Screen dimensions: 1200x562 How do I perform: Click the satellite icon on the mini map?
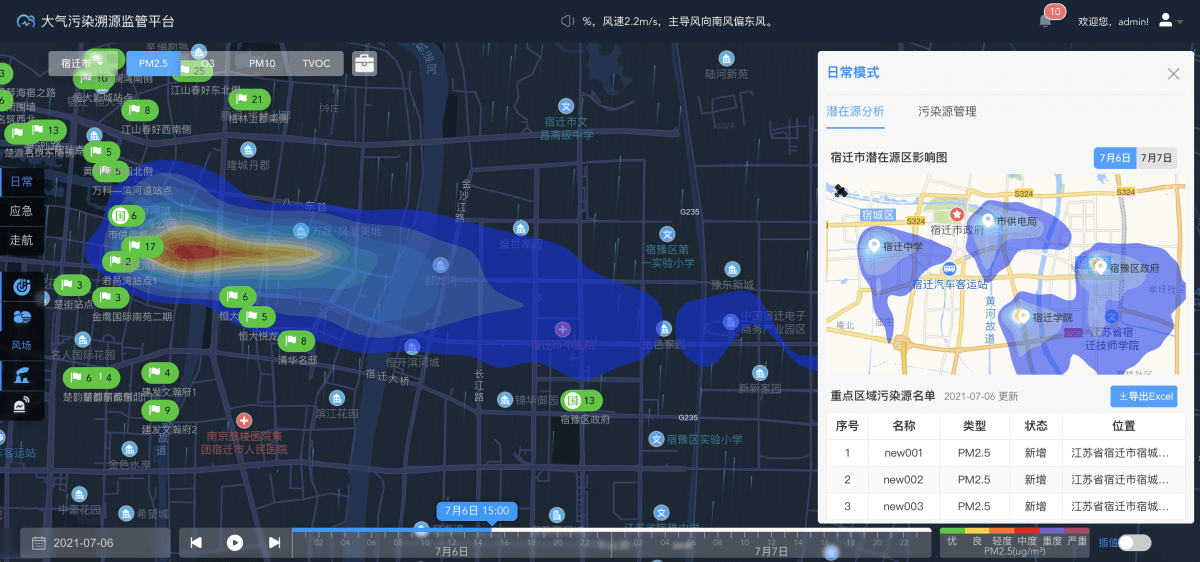[840, 190]
